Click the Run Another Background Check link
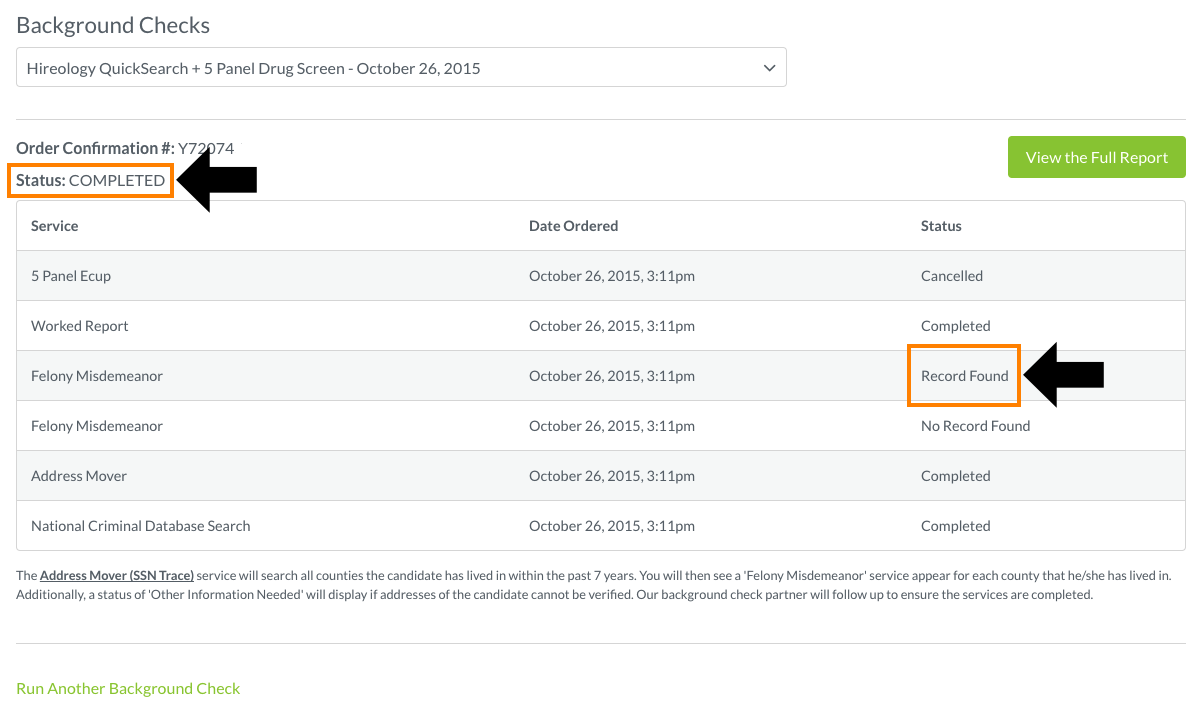This screenshot has height=711, width=1204. (128, 688)
